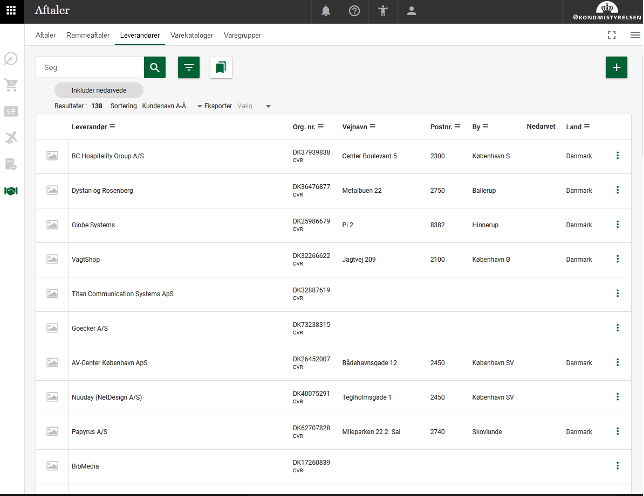Open the app launcher grid icon

click(12, 11)
